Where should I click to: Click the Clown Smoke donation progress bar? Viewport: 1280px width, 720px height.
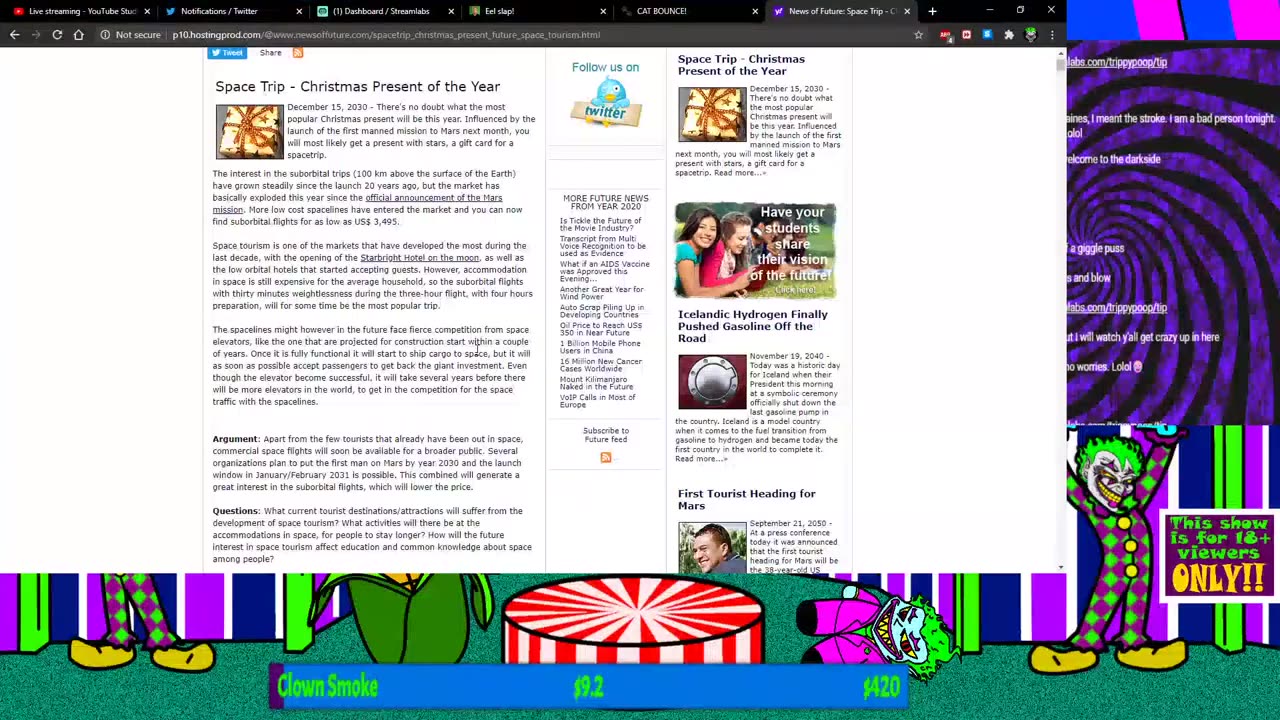[589, 687]
